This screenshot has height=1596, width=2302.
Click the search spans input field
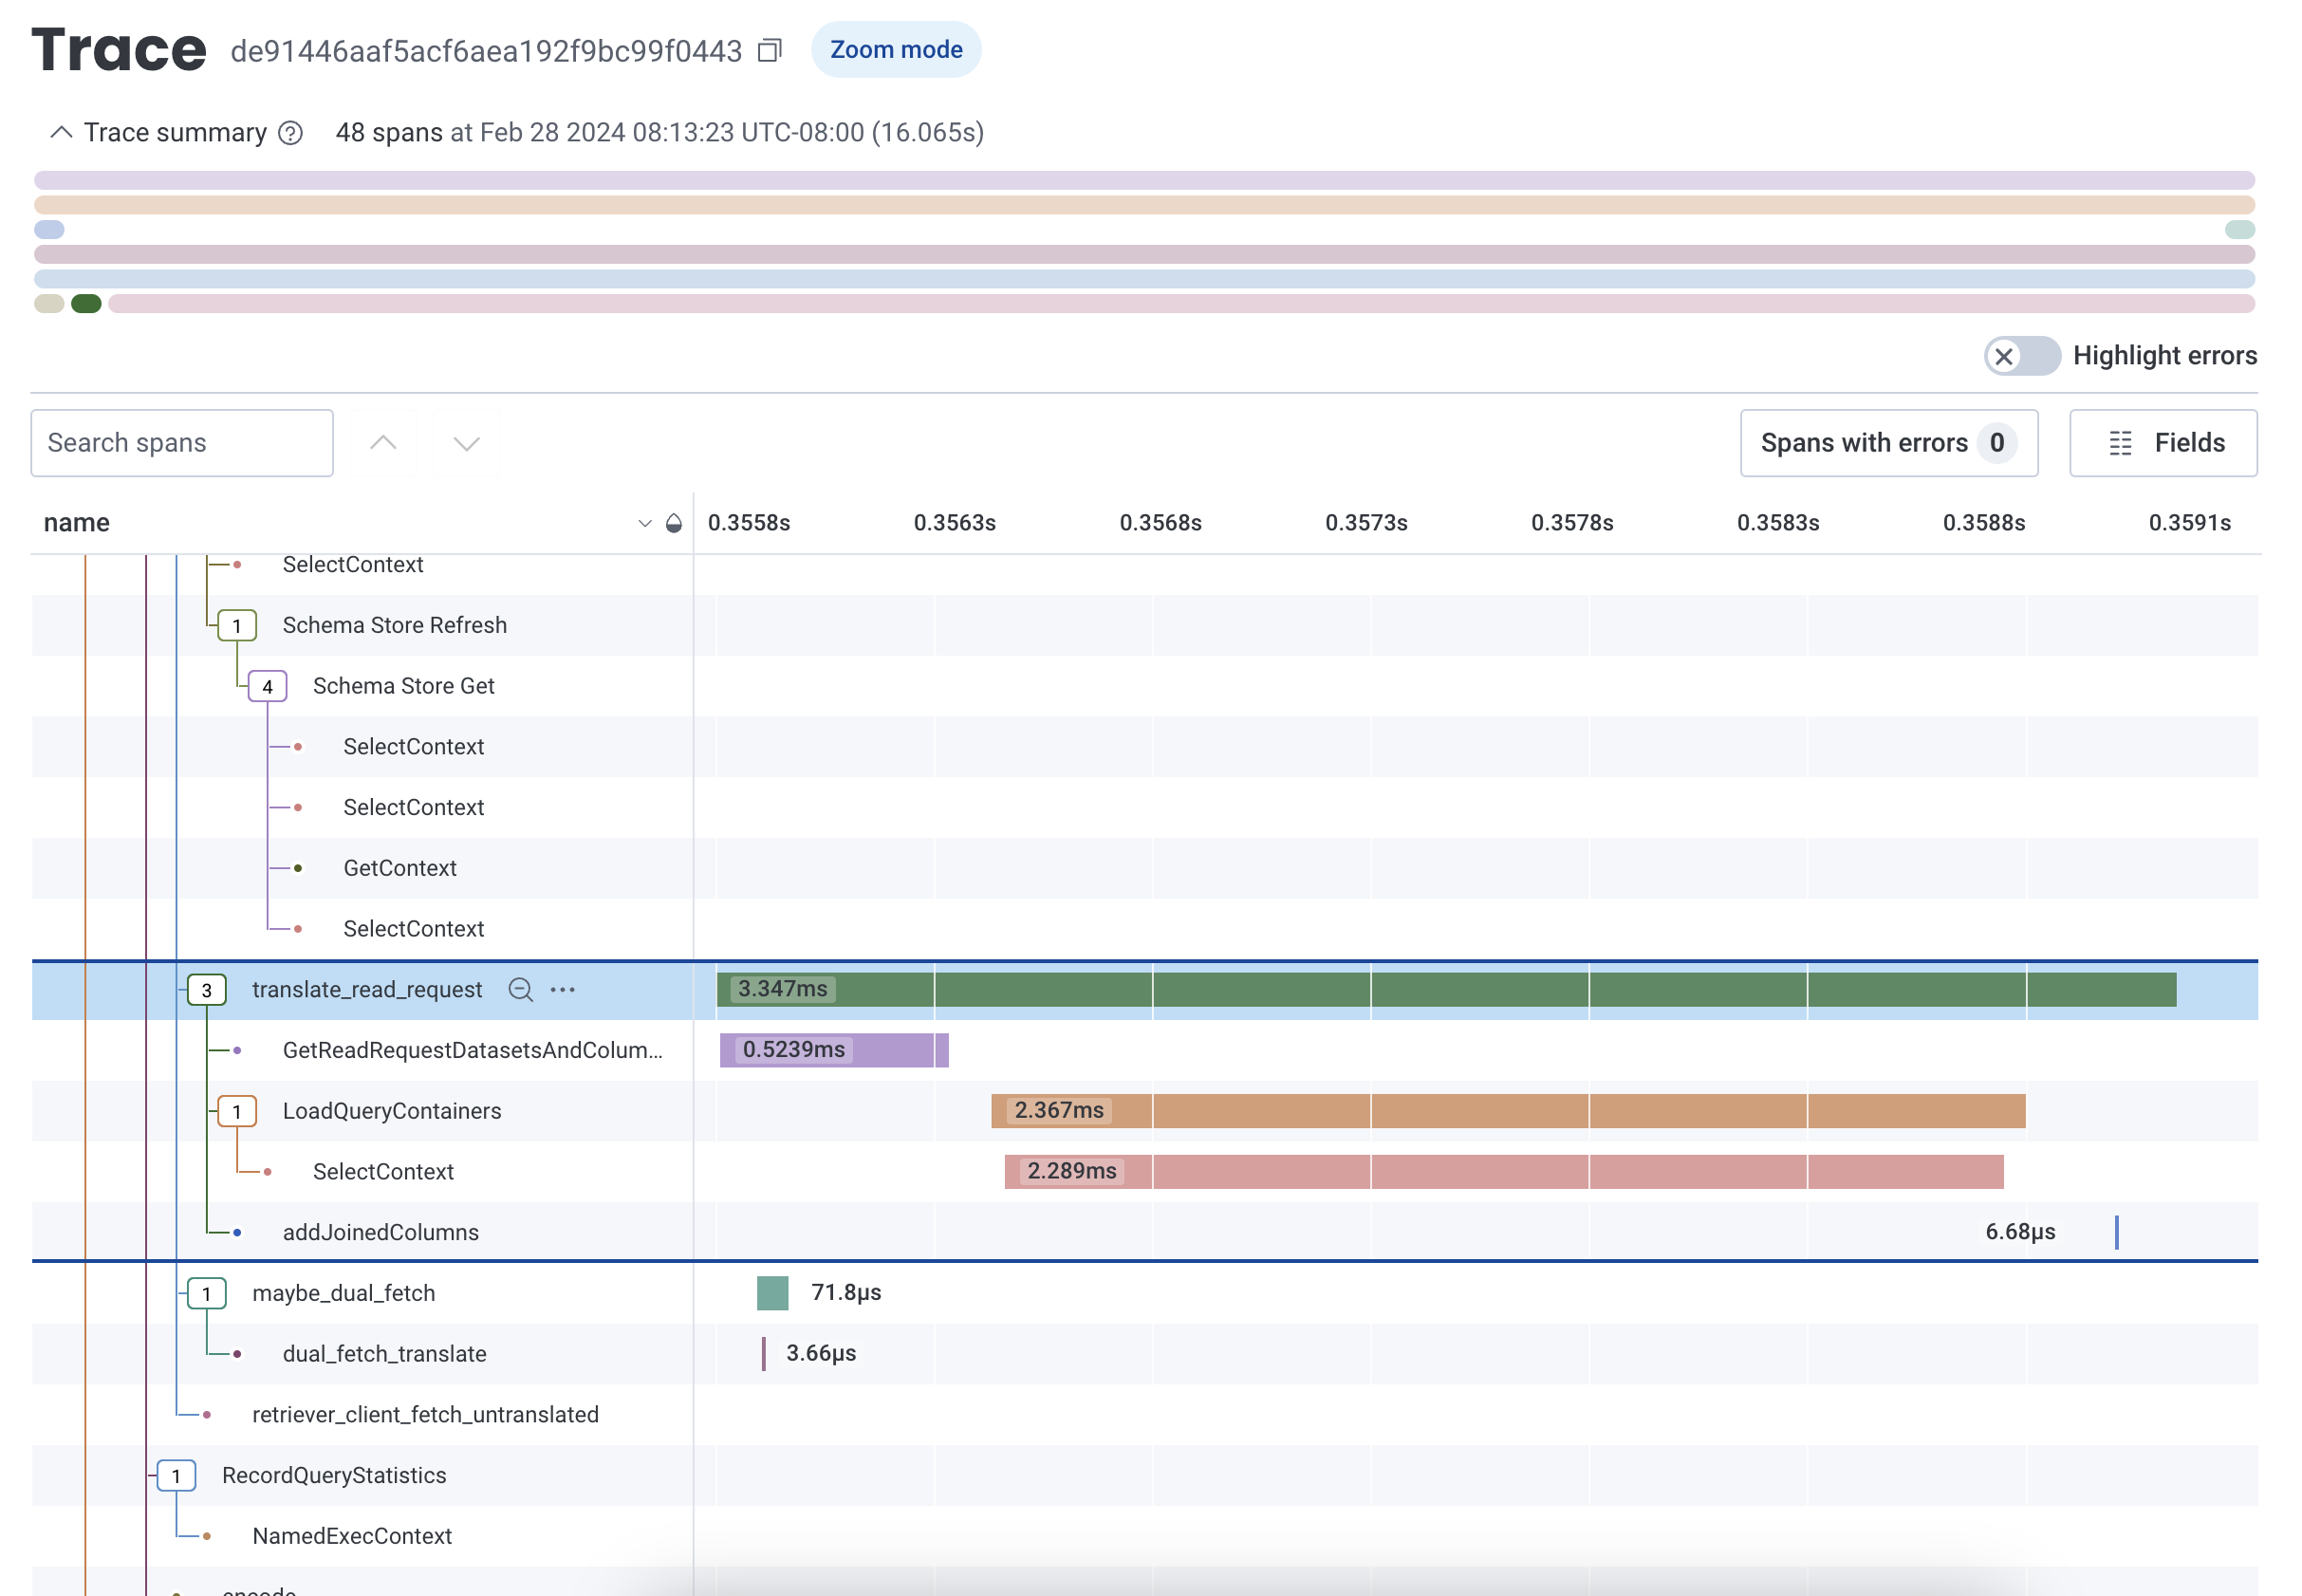[182, 441]
